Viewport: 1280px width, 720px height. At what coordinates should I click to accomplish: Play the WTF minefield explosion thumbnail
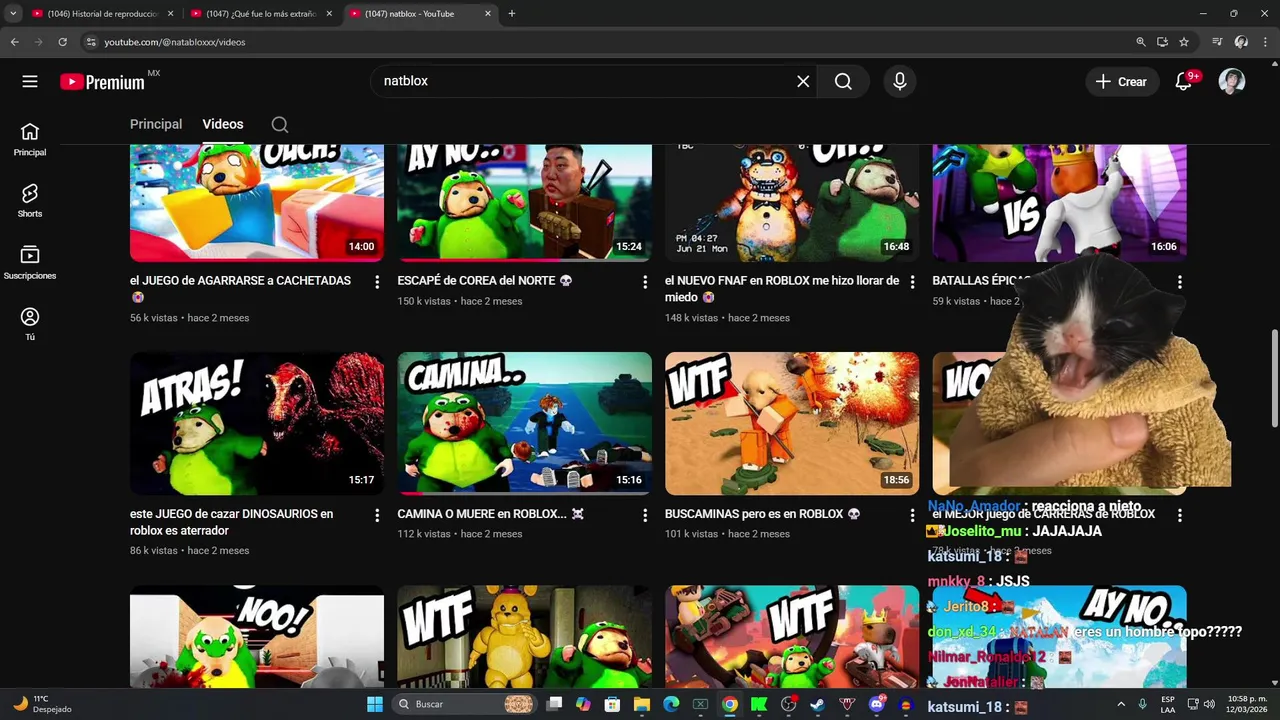[792, 423]
